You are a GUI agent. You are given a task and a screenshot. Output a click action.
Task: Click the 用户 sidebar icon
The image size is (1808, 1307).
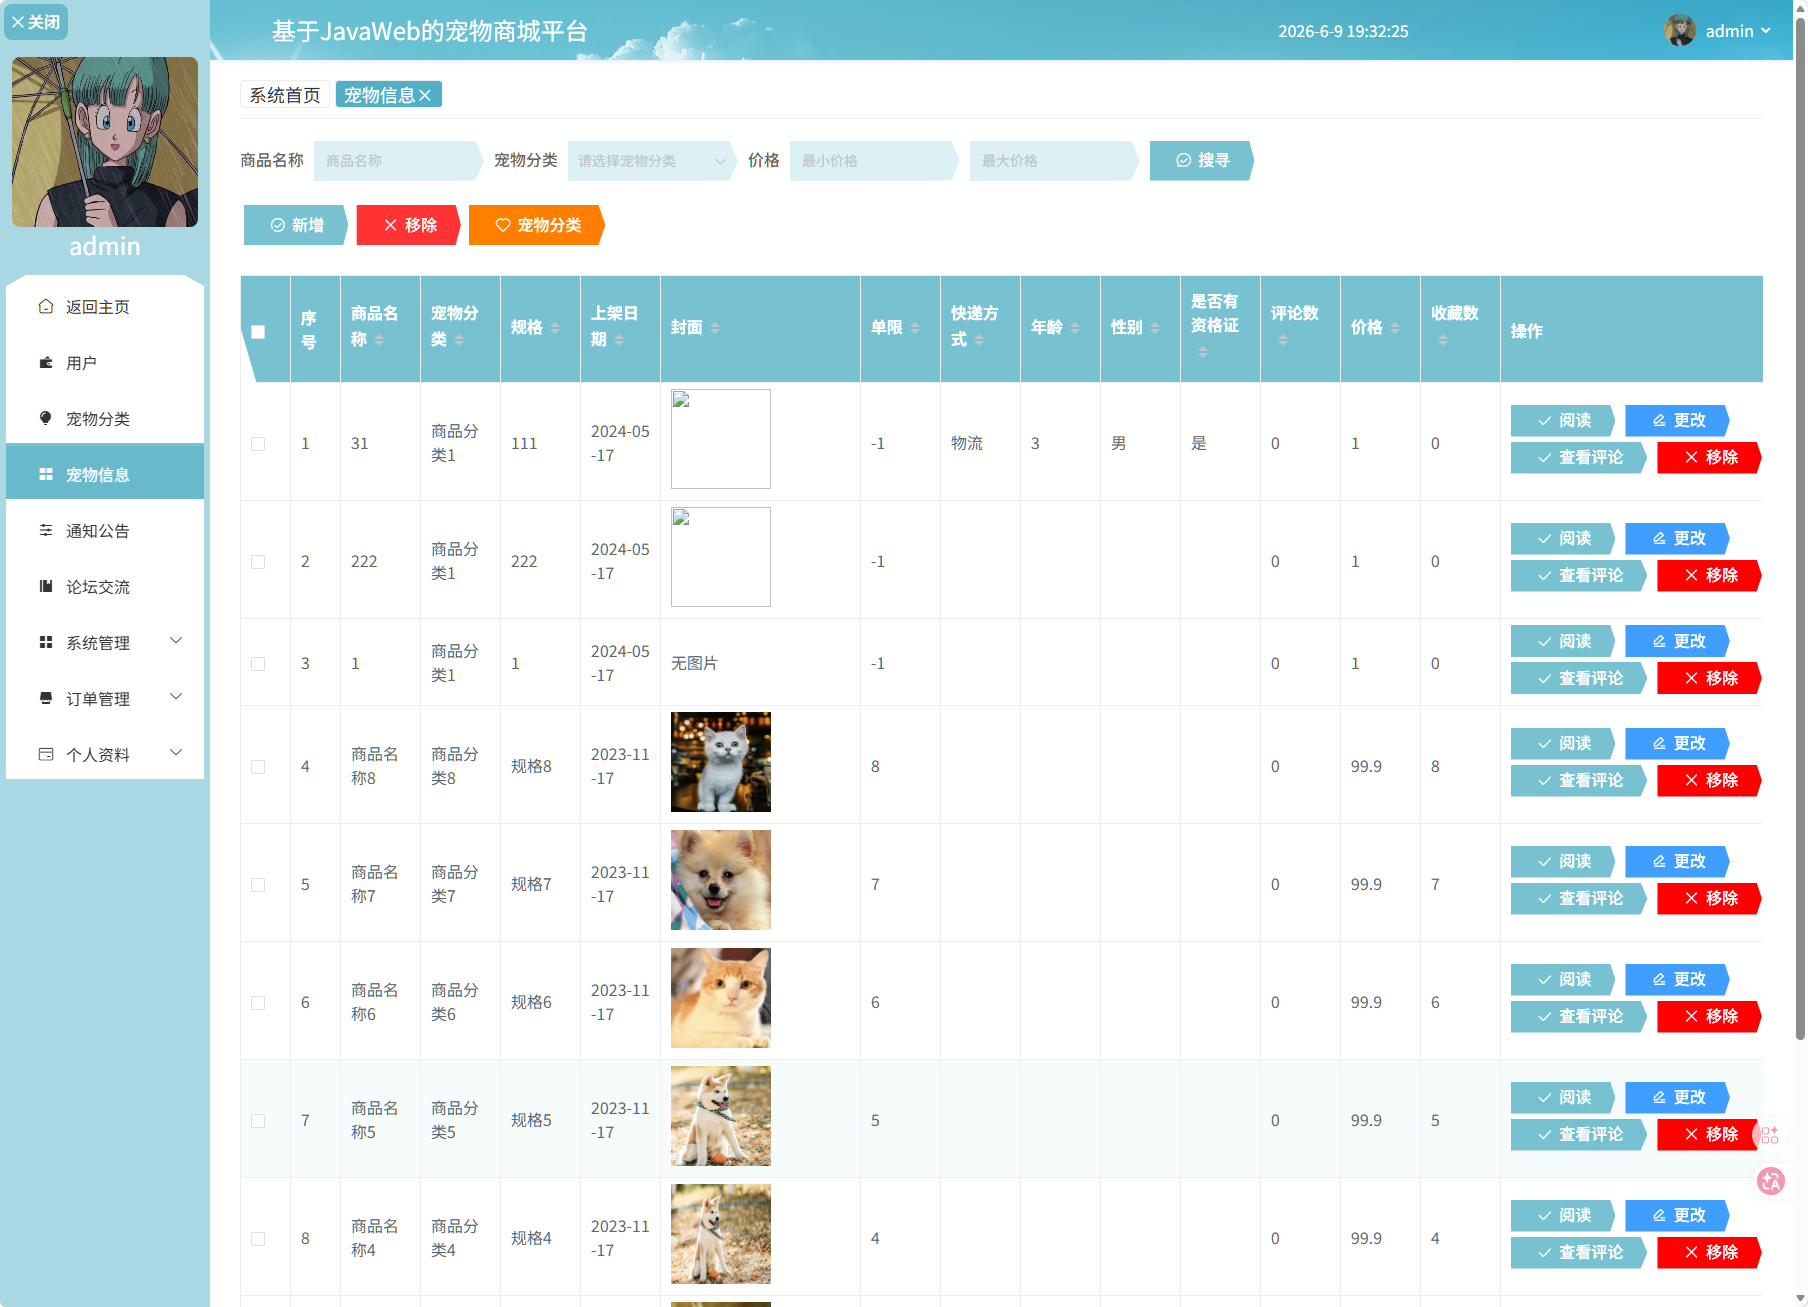pyautogui.click(x=46, y=362)
